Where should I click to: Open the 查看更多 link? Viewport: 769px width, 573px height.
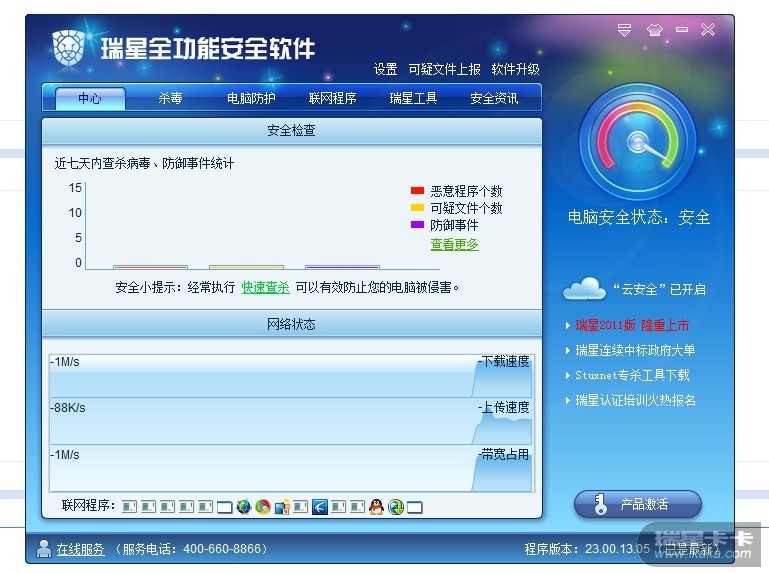click(x=454, y=244)
